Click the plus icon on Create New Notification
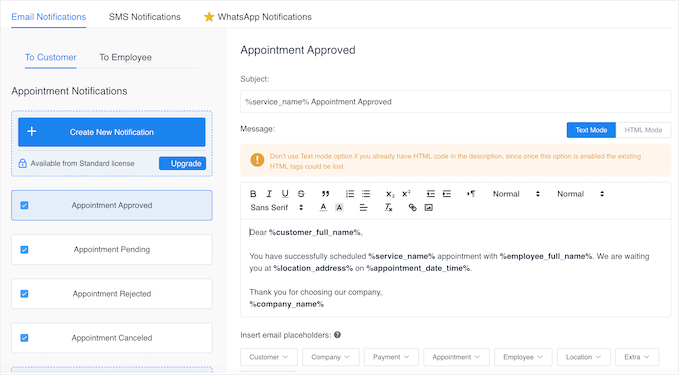680x375 pixels. (x=32, y=131)
